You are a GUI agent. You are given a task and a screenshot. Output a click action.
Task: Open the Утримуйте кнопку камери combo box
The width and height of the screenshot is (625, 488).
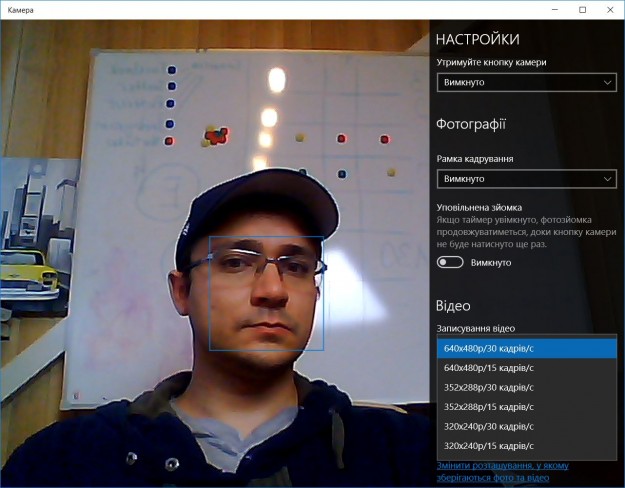[526, 82]
